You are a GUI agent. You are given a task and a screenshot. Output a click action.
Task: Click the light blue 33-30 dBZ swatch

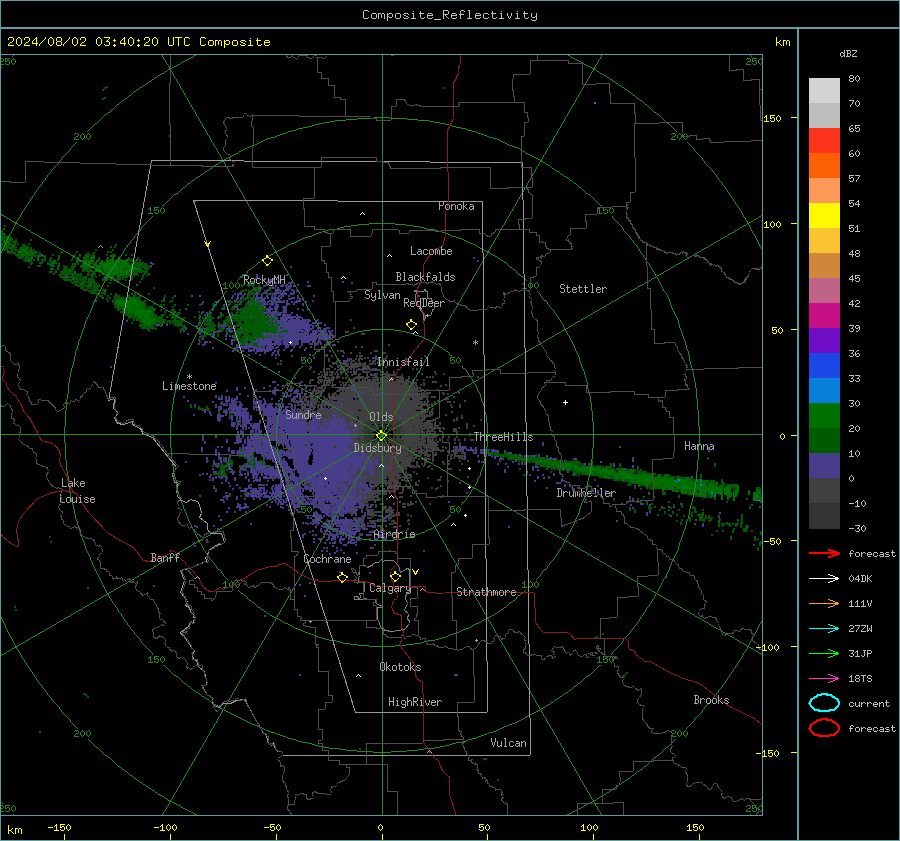coord(824,390)
